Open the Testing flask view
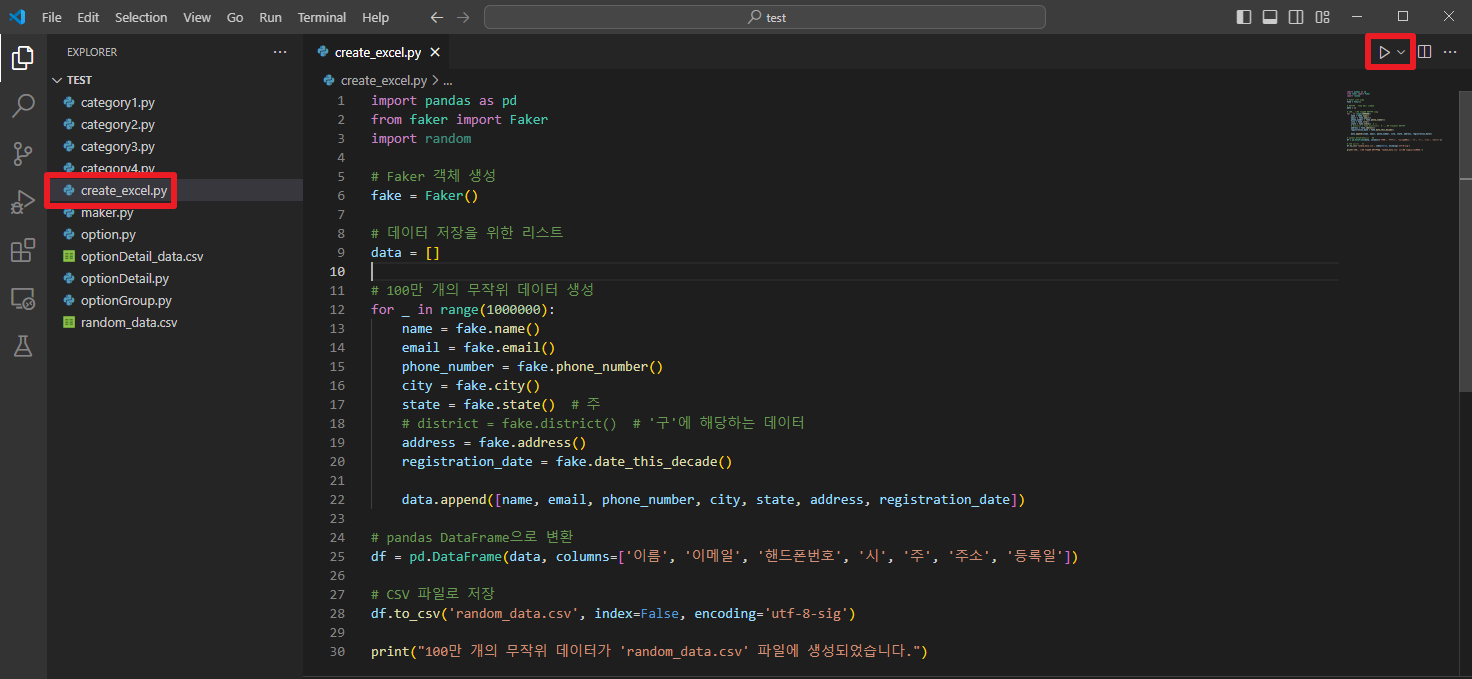The height and width of the screenshot is (679, 1472). (22, 346)
